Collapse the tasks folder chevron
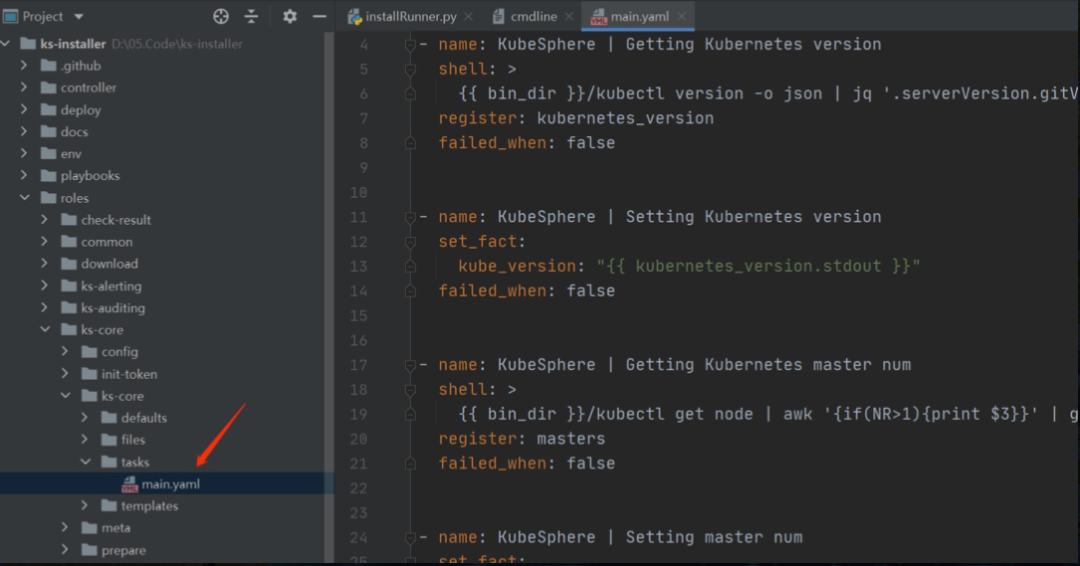This screenshot has width=1080, height=566. tap(85, 462)
